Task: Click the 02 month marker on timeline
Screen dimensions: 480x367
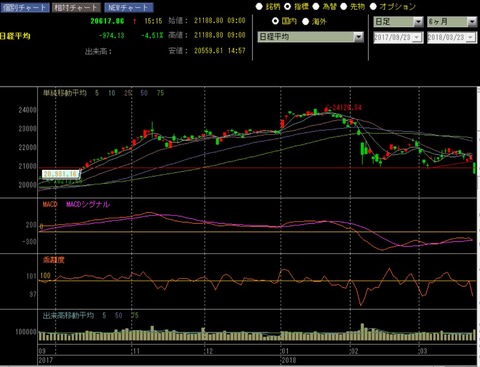Action: [354, 351]
